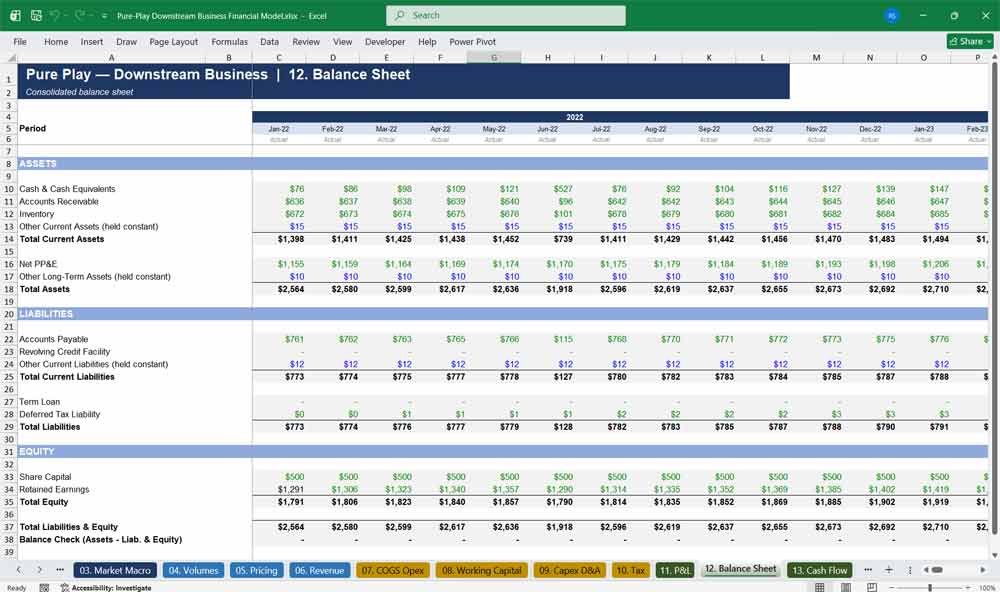Open the user account avatar
This screenshot has height=592, width=1000.
pos(892,15)
